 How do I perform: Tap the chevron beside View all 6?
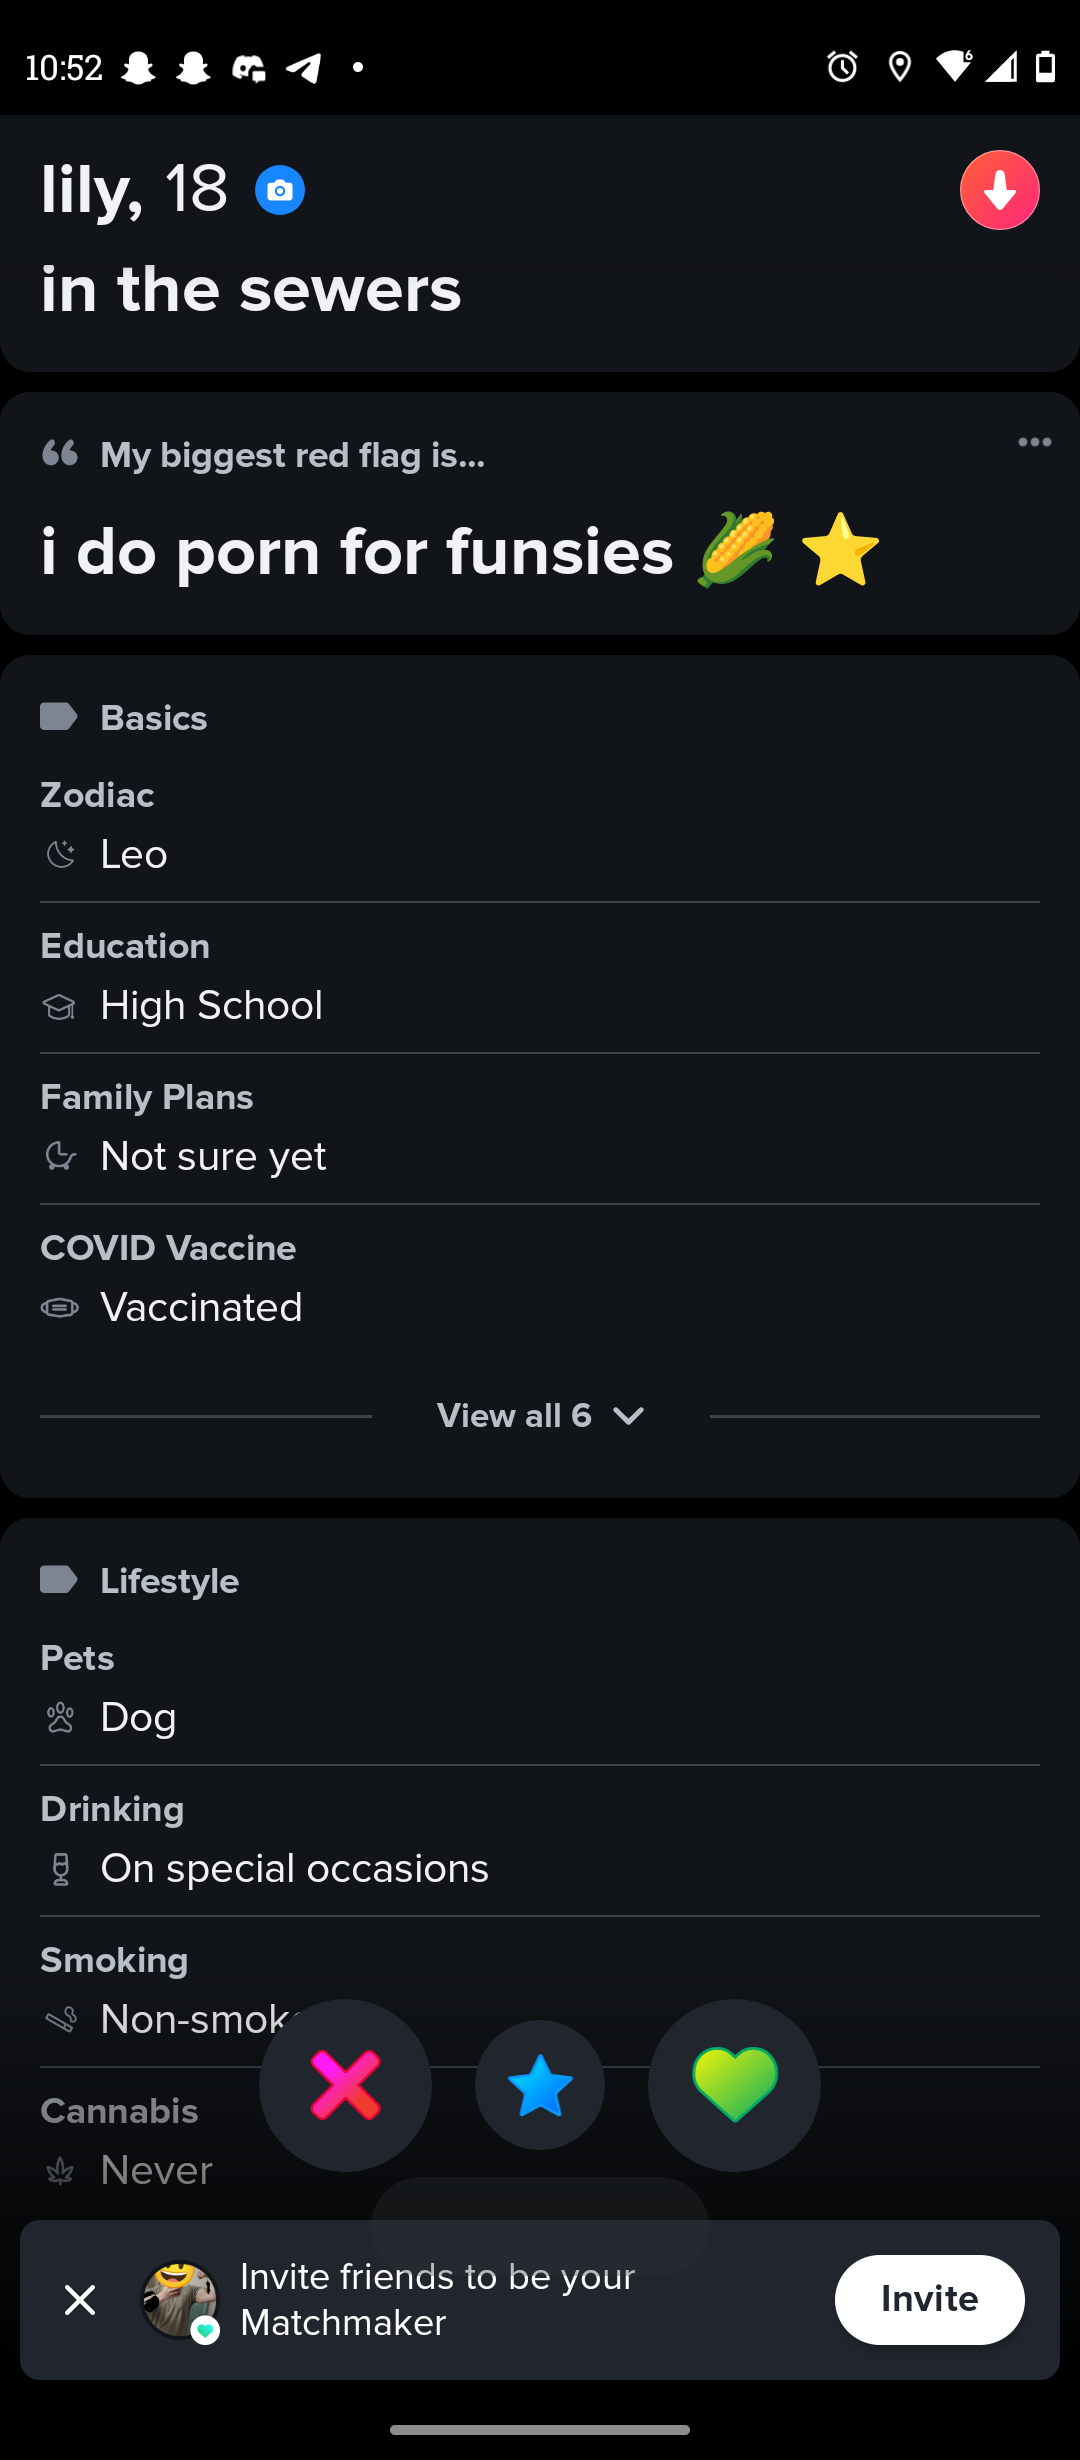pyautogui.click(x=628, y=1416)
